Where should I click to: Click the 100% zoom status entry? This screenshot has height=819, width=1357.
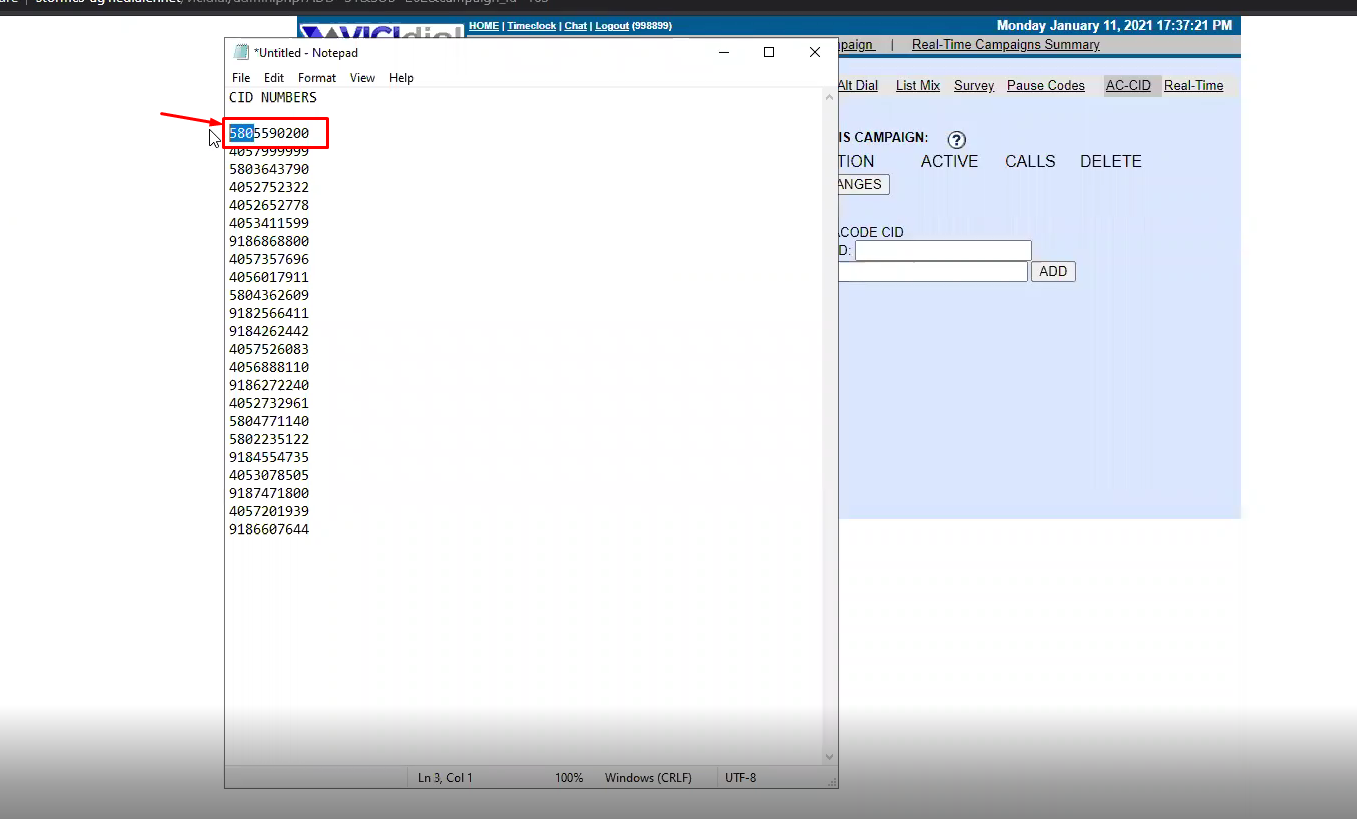(569, 777)
